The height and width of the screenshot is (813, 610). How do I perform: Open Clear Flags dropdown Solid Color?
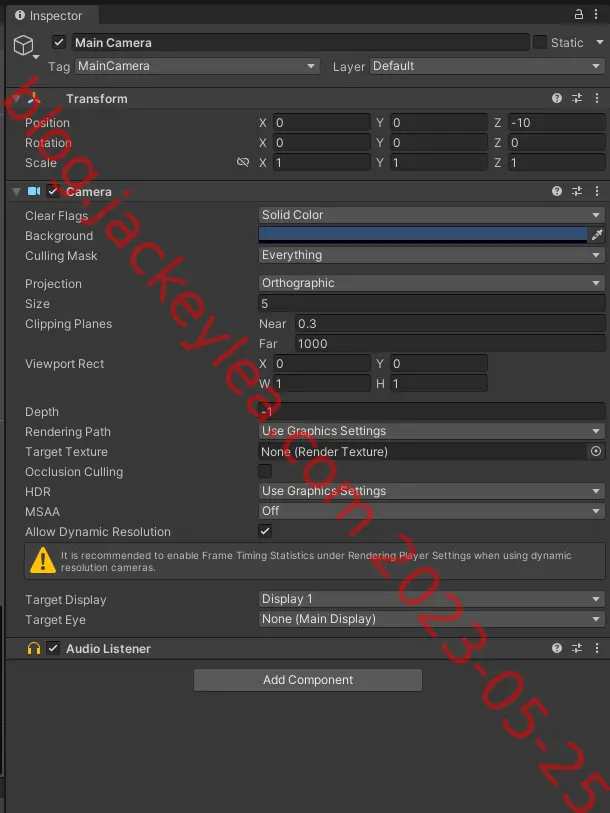pos(432,215)
